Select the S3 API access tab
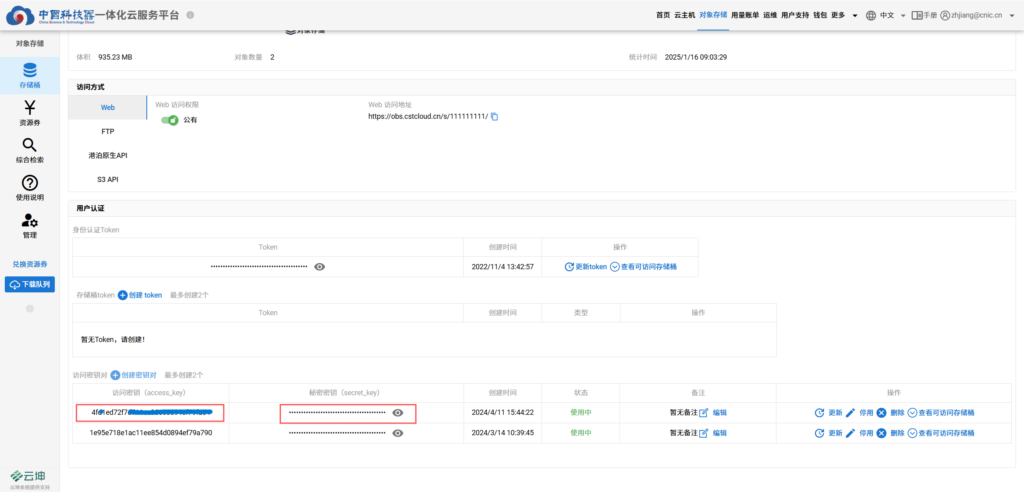Image resolution: width=1024 pixels, height=492 pixels. pos(107,179)
